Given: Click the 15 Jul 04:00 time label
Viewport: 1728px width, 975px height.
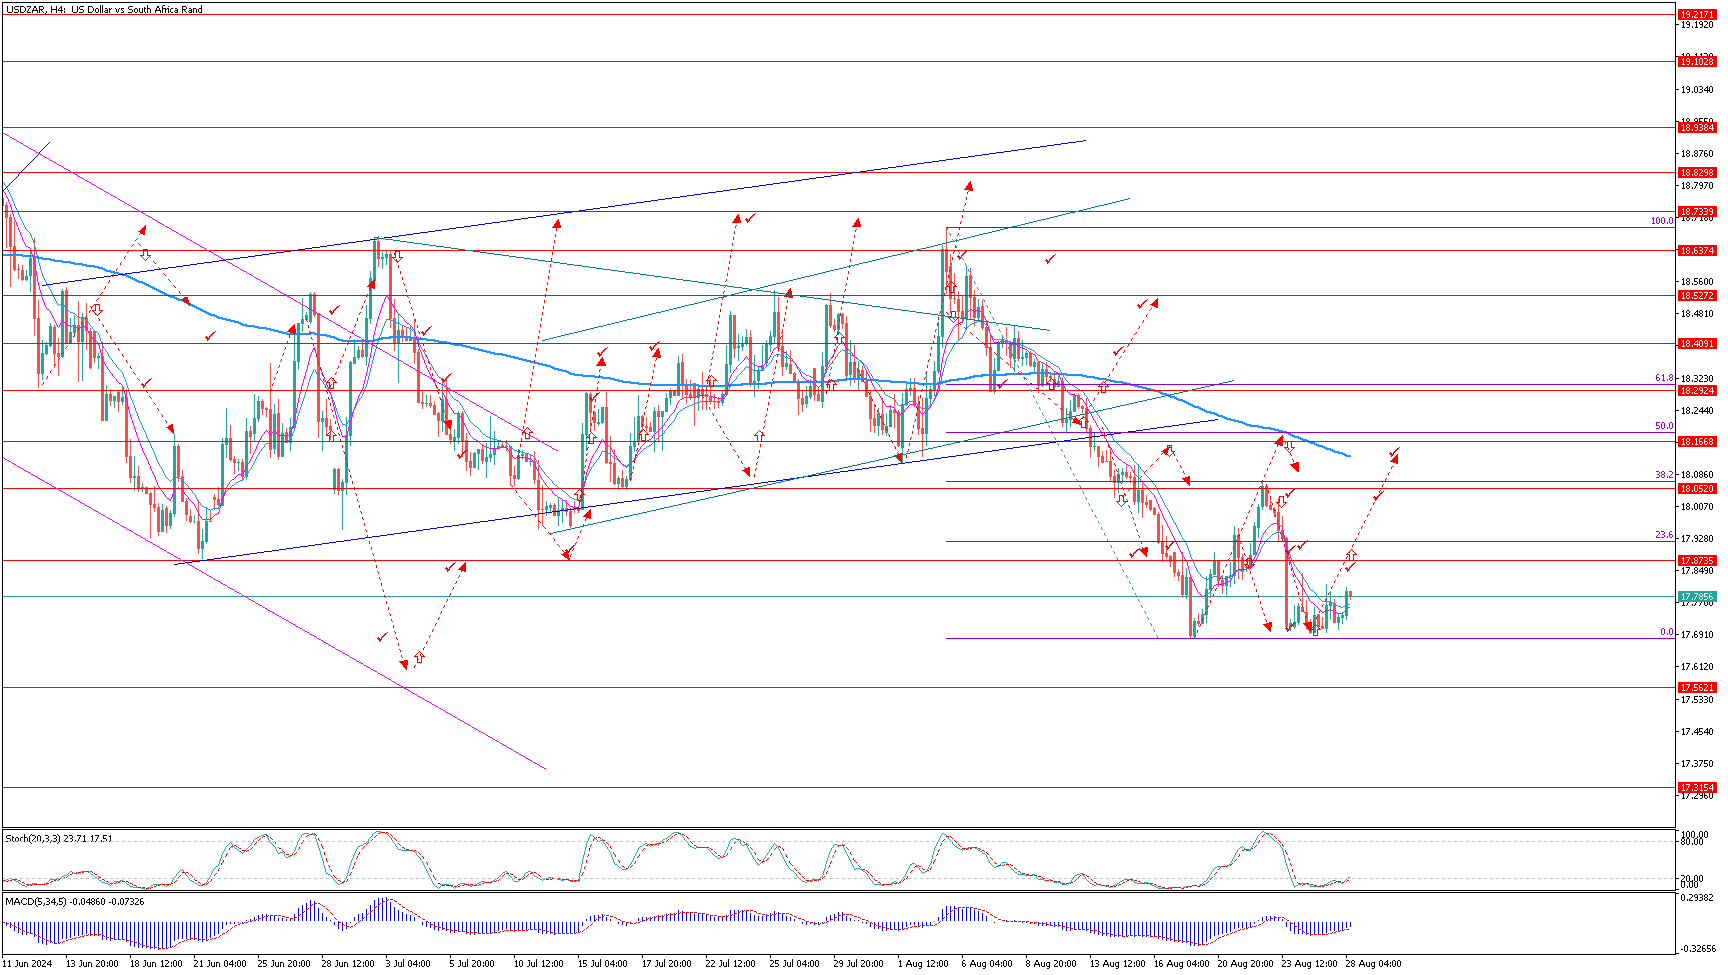Looking at the screenshot, I should (x=604, y=964).
